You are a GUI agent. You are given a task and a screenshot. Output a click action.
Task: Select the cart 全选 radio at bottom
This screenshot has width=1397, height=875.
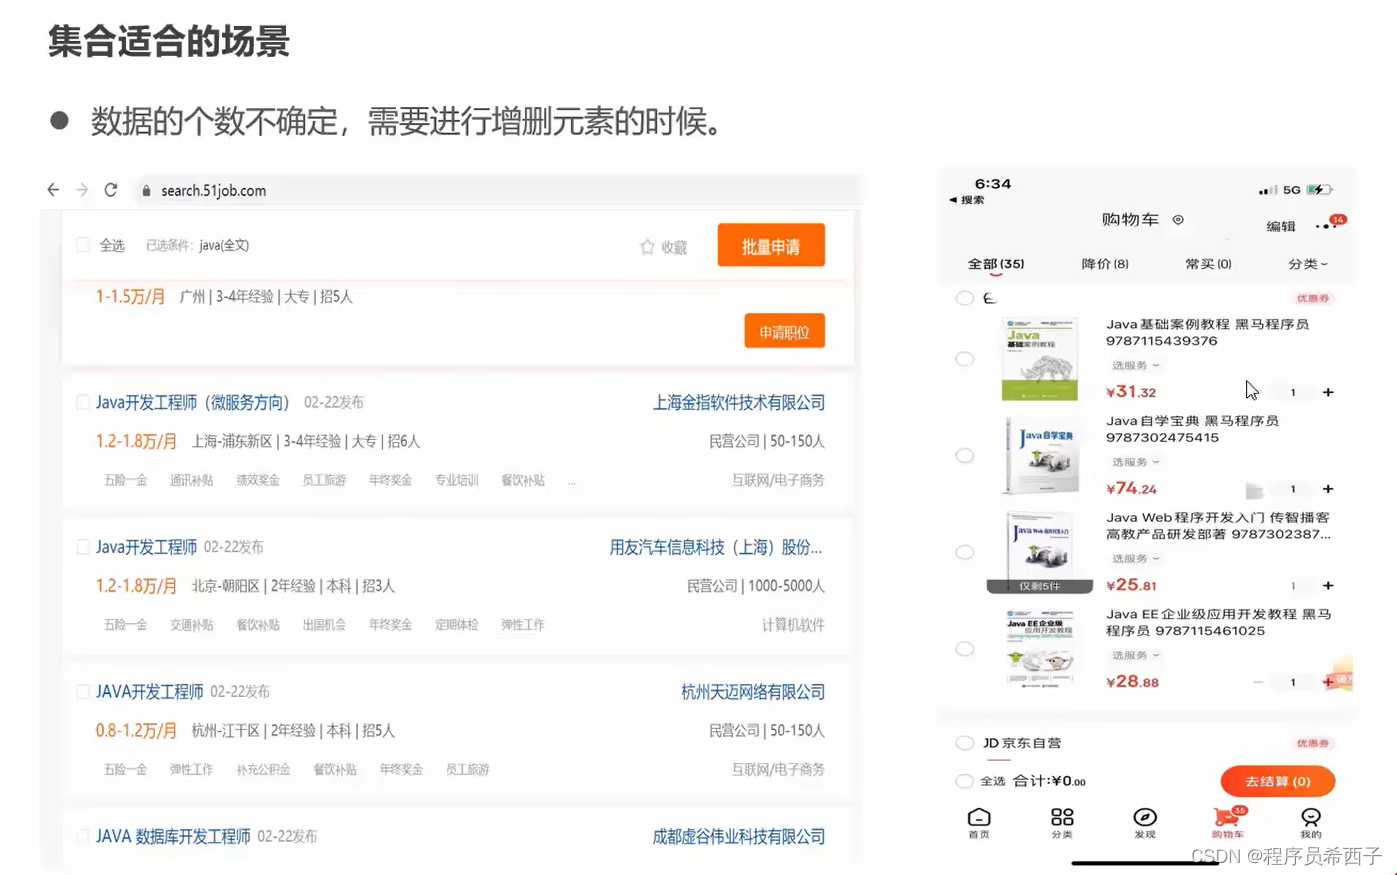click(x=964, y=781)
